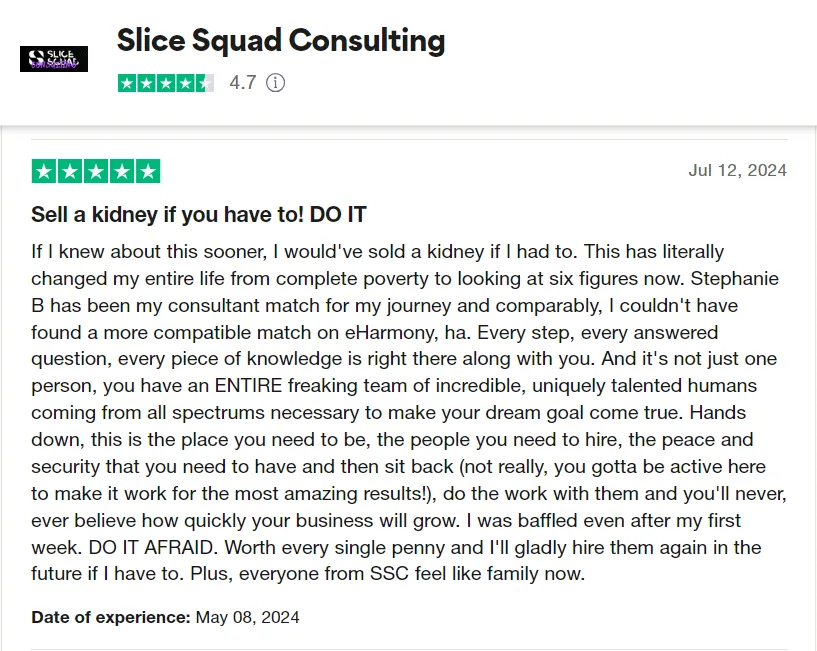Click the Slice Squad Consulting company name heading
817x651 pixels.
281,41
